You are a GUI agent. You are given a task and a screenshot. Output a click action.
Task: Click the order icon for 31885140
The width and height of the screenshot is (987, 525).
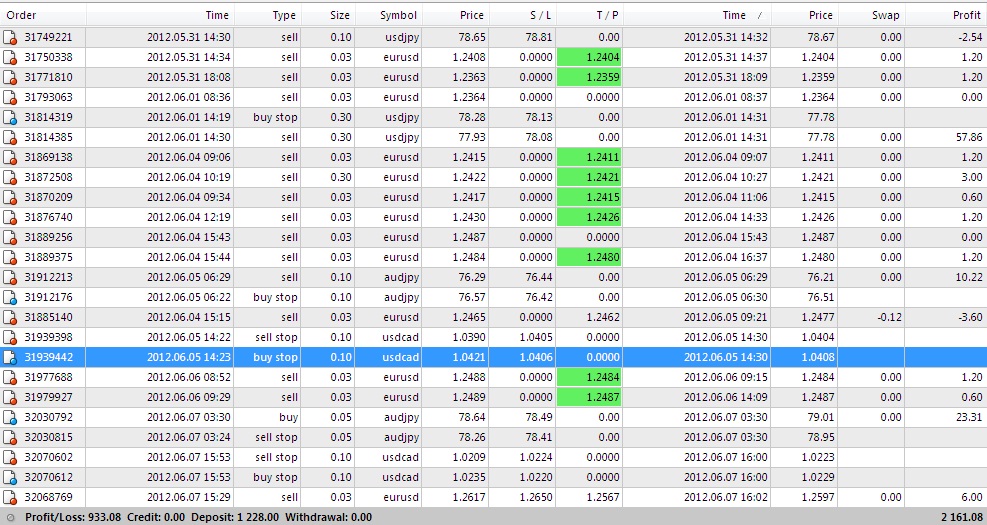(x=10, y=318)
